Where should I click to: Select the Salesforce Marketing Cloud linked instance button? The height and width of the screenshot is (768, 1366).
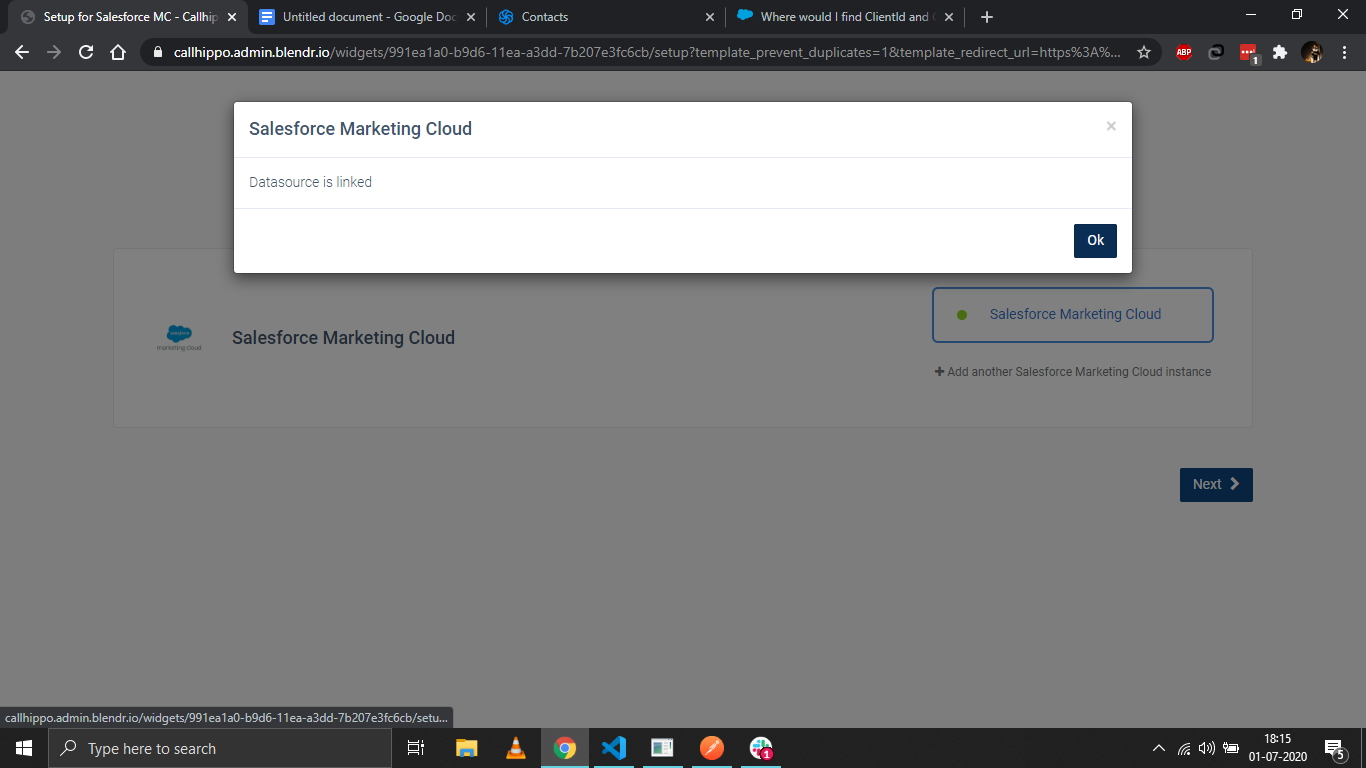pyautogui.click(x=1073, y=315)
